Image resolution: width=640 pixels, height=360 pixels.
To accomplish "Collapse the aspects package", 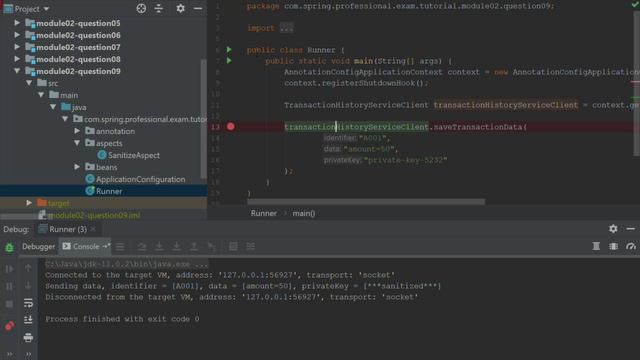I will pyautogui.click(x=77, y=143).
